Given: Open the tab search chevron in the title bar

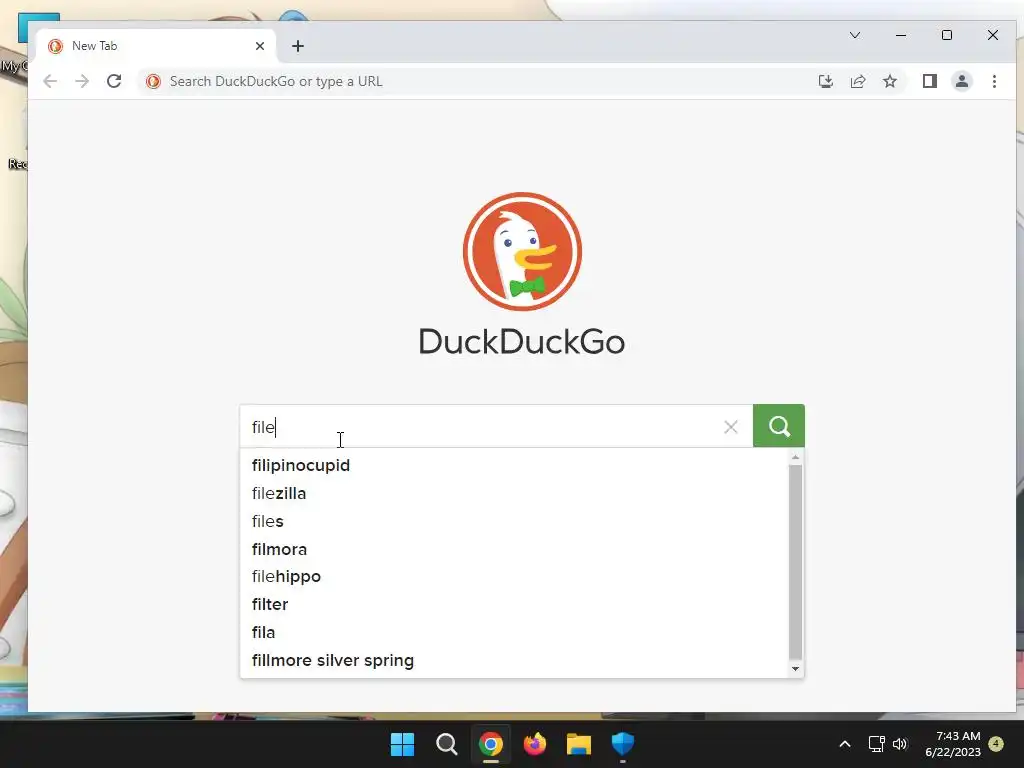Looking at the screenshot, I should click(x=855, y=35).
